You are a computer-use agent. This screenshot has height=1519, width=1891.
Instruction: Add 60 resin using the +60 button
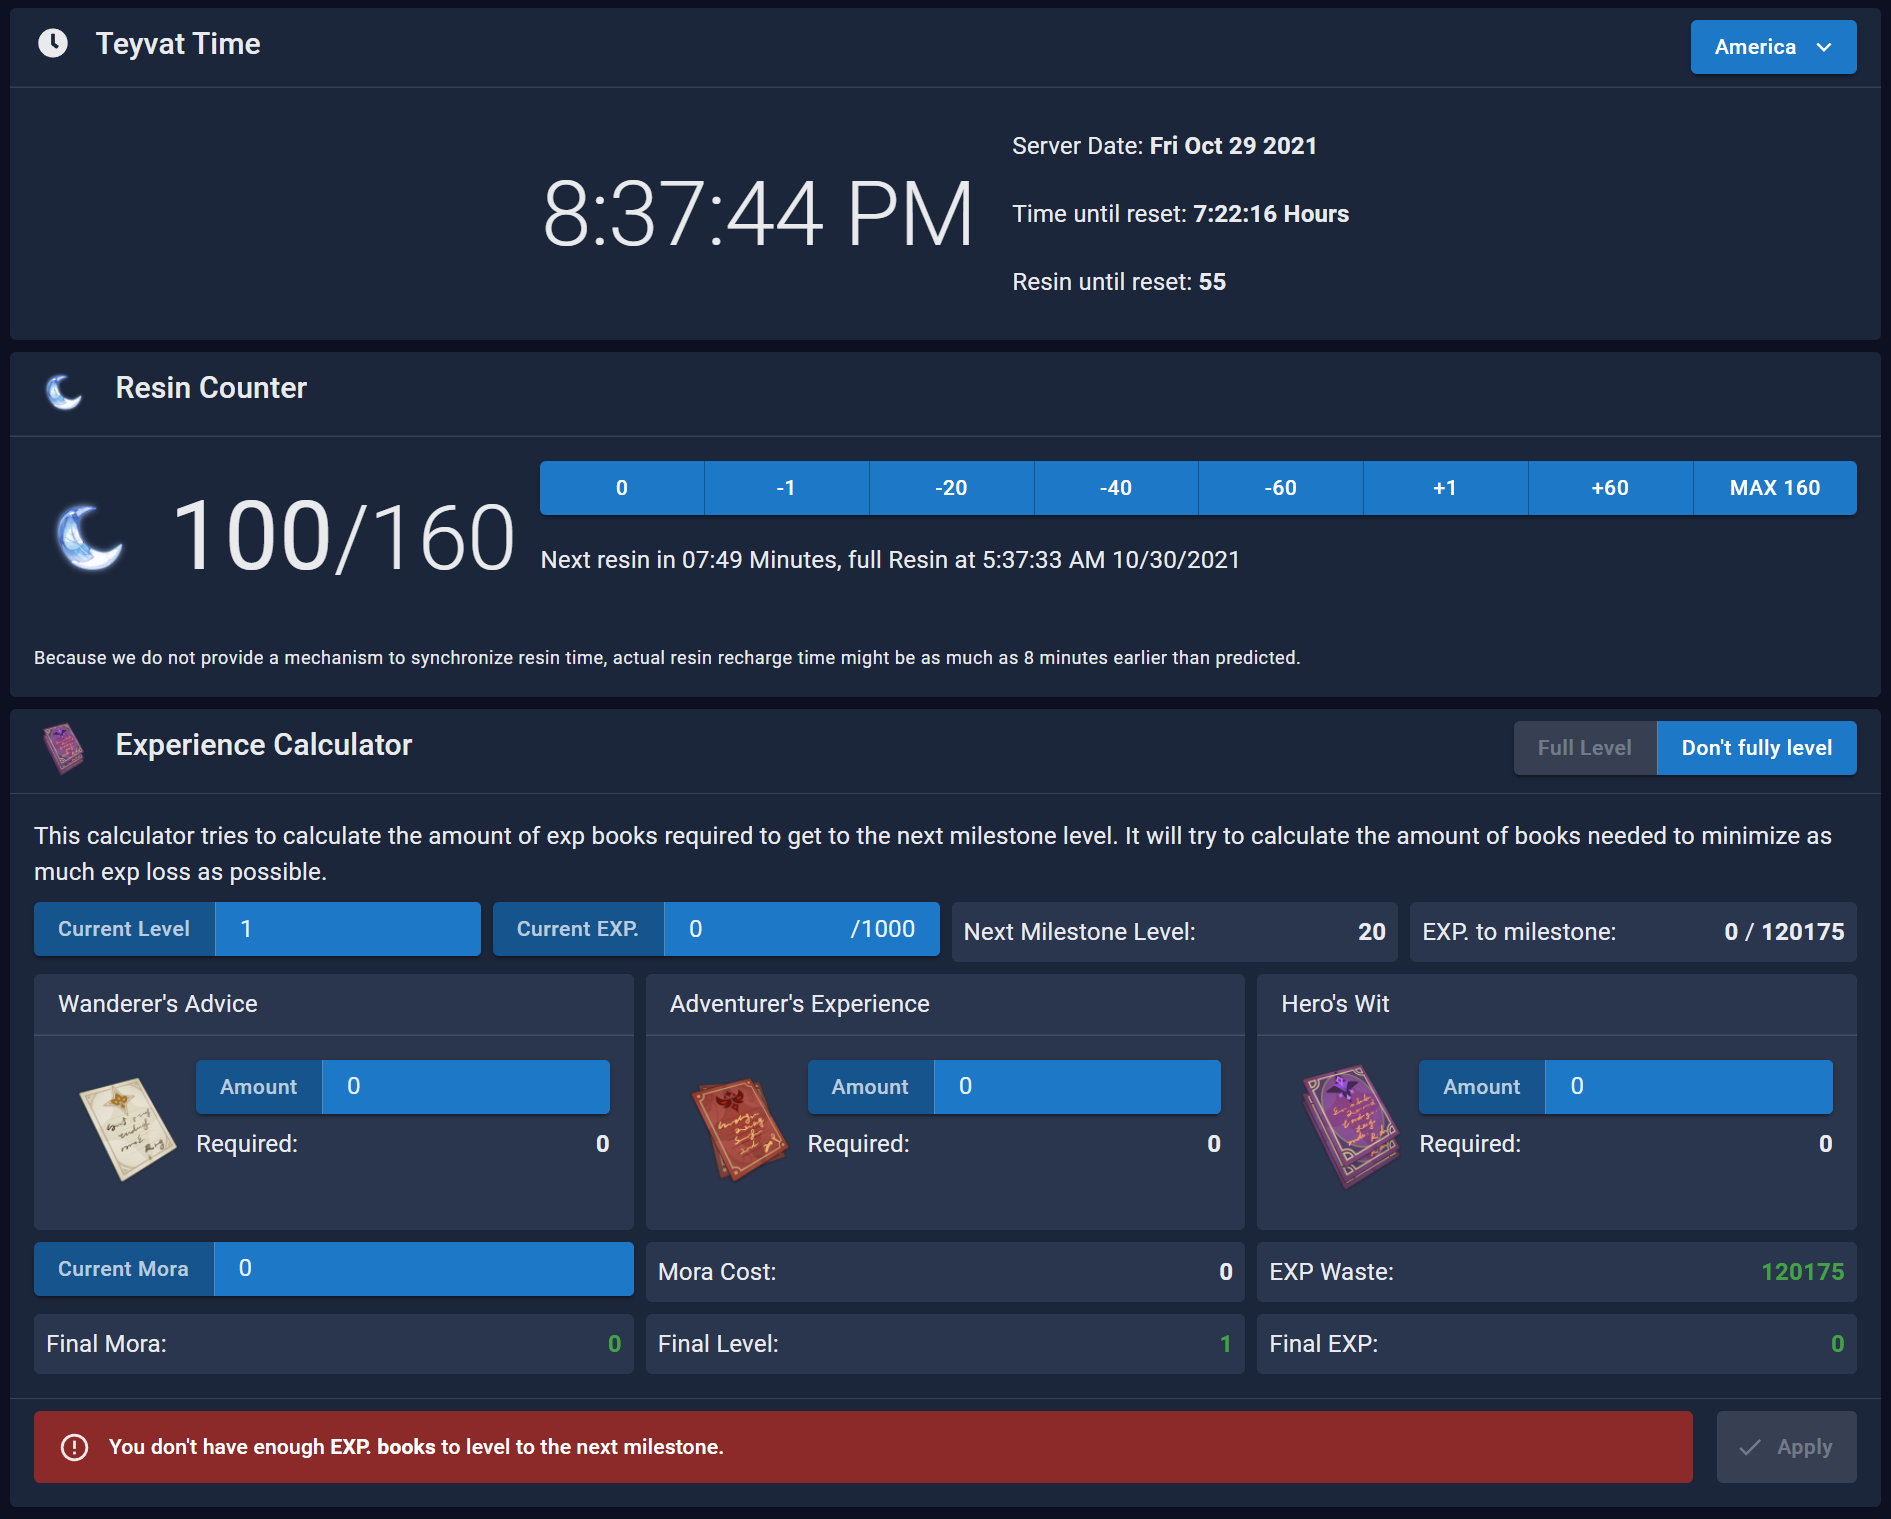(x=1610, y=488)
